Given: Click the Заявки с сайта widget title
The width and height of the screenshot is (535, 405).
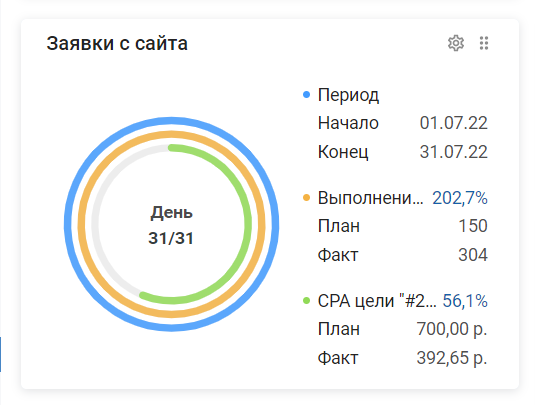Looking at the screenshot, I should 117,43.
